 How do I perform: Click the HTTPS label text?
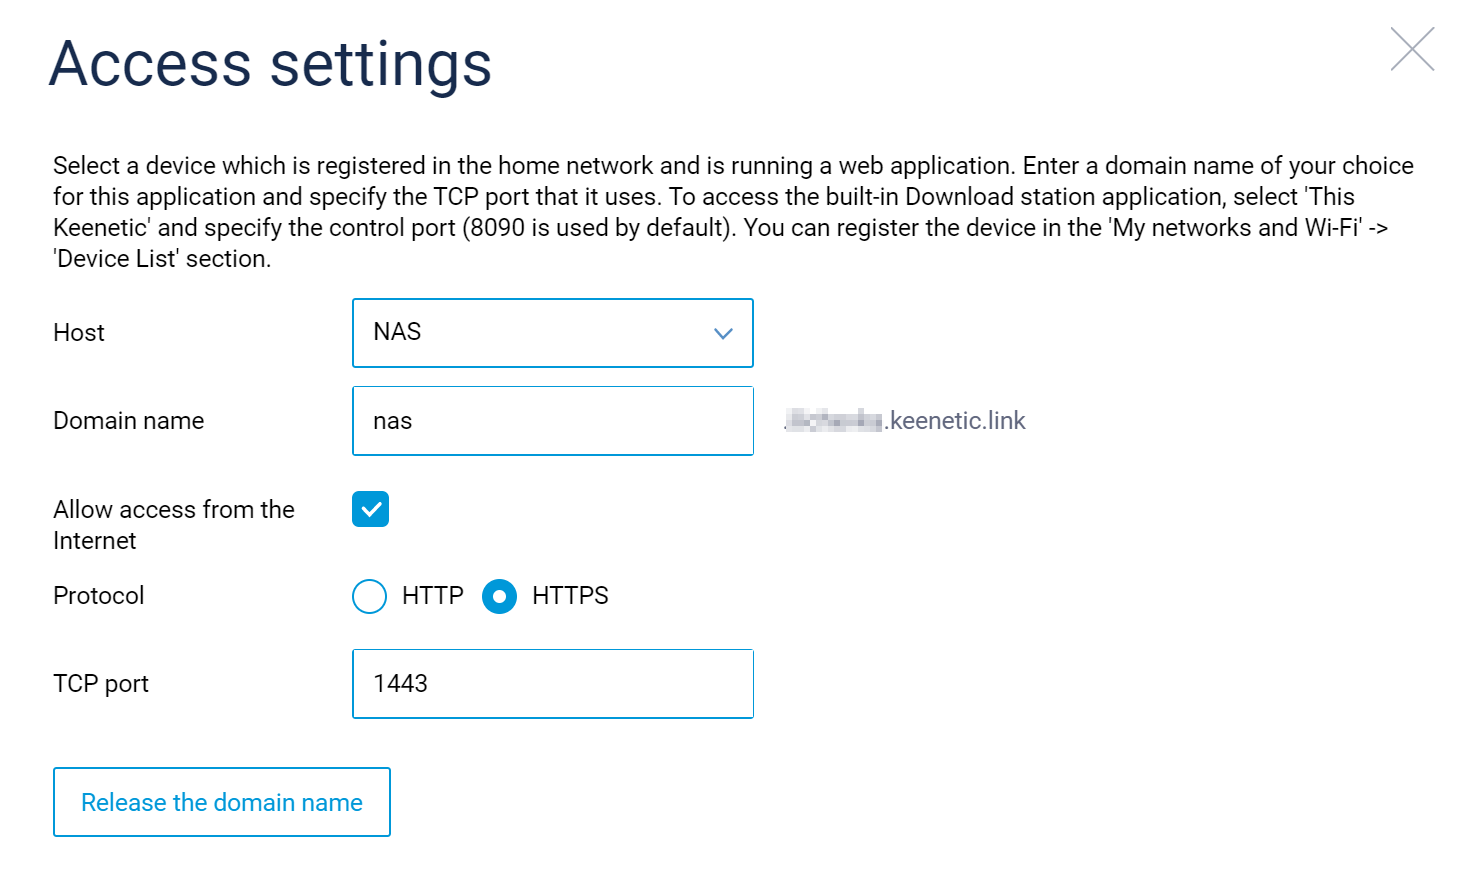click(x=570, y=596)
